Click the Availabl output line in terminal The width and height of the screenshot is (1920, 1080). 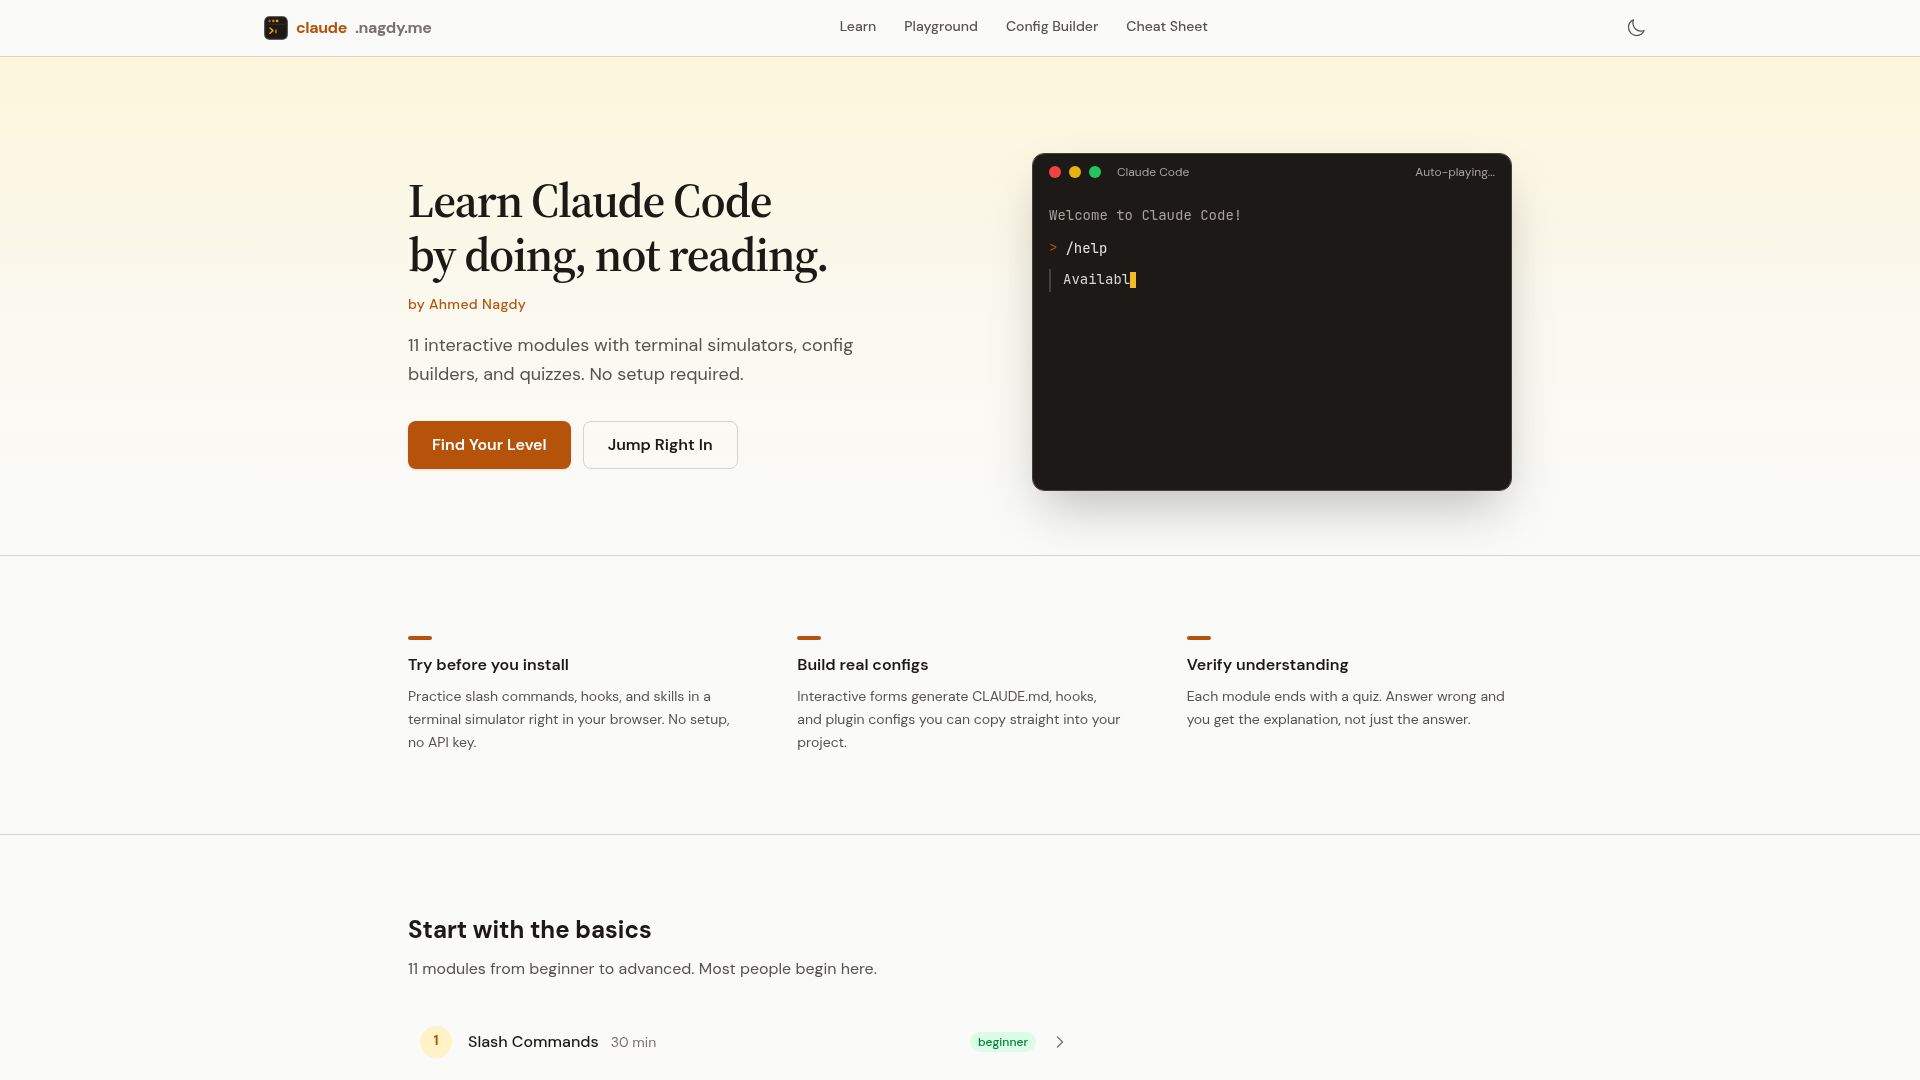pos(1095,280)
